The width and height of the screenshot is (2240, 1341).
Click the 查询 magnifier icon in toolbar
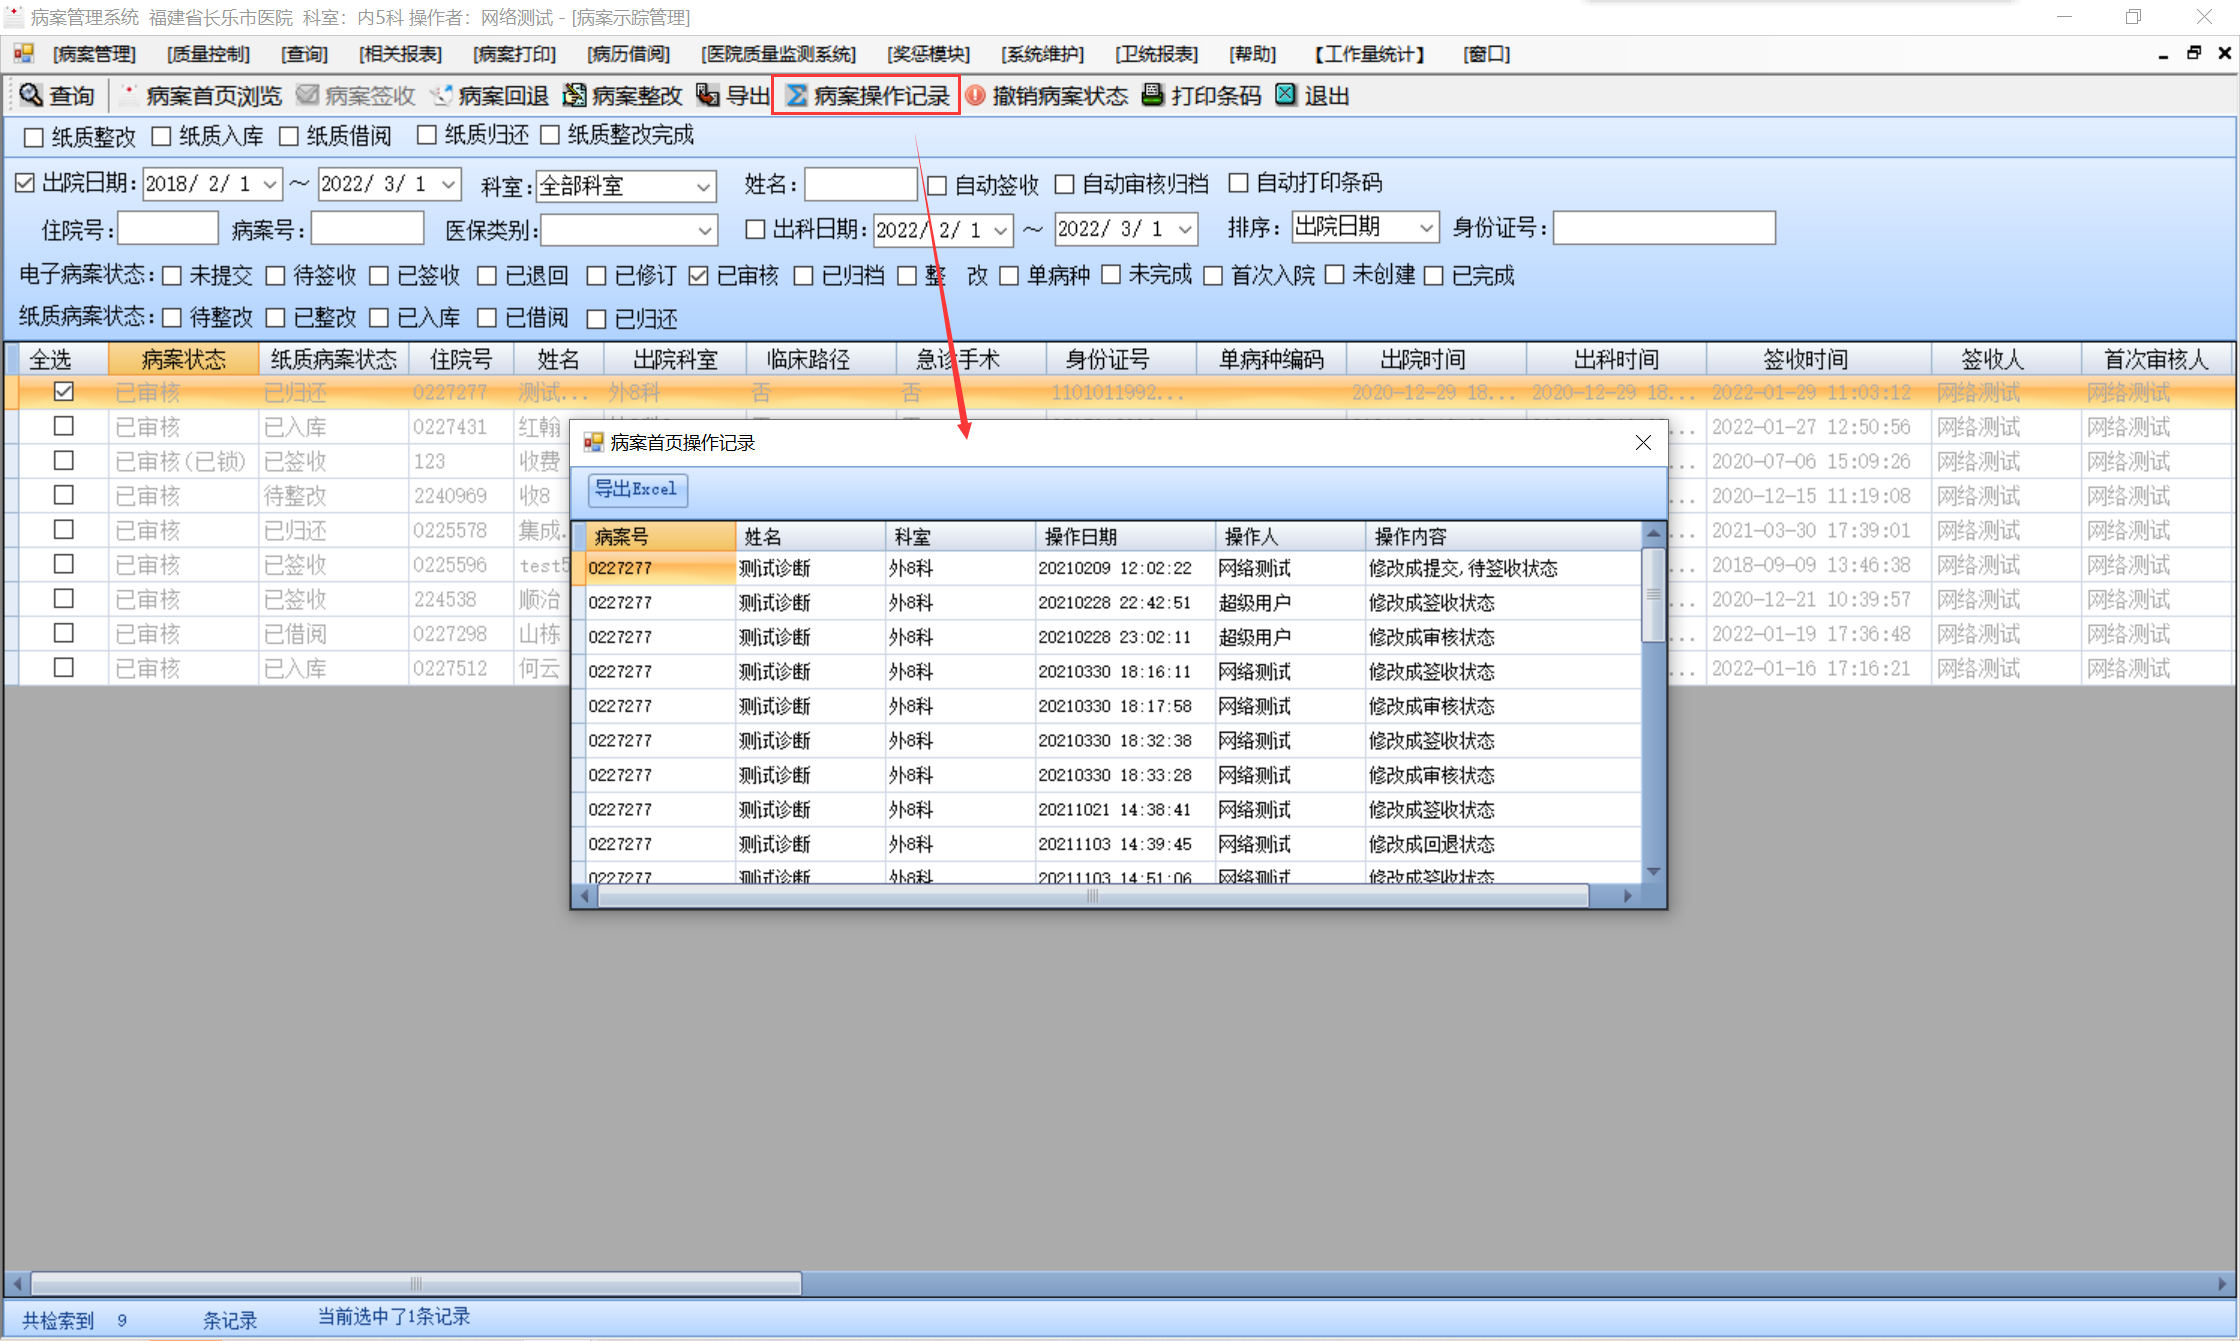tap(32, 95)
